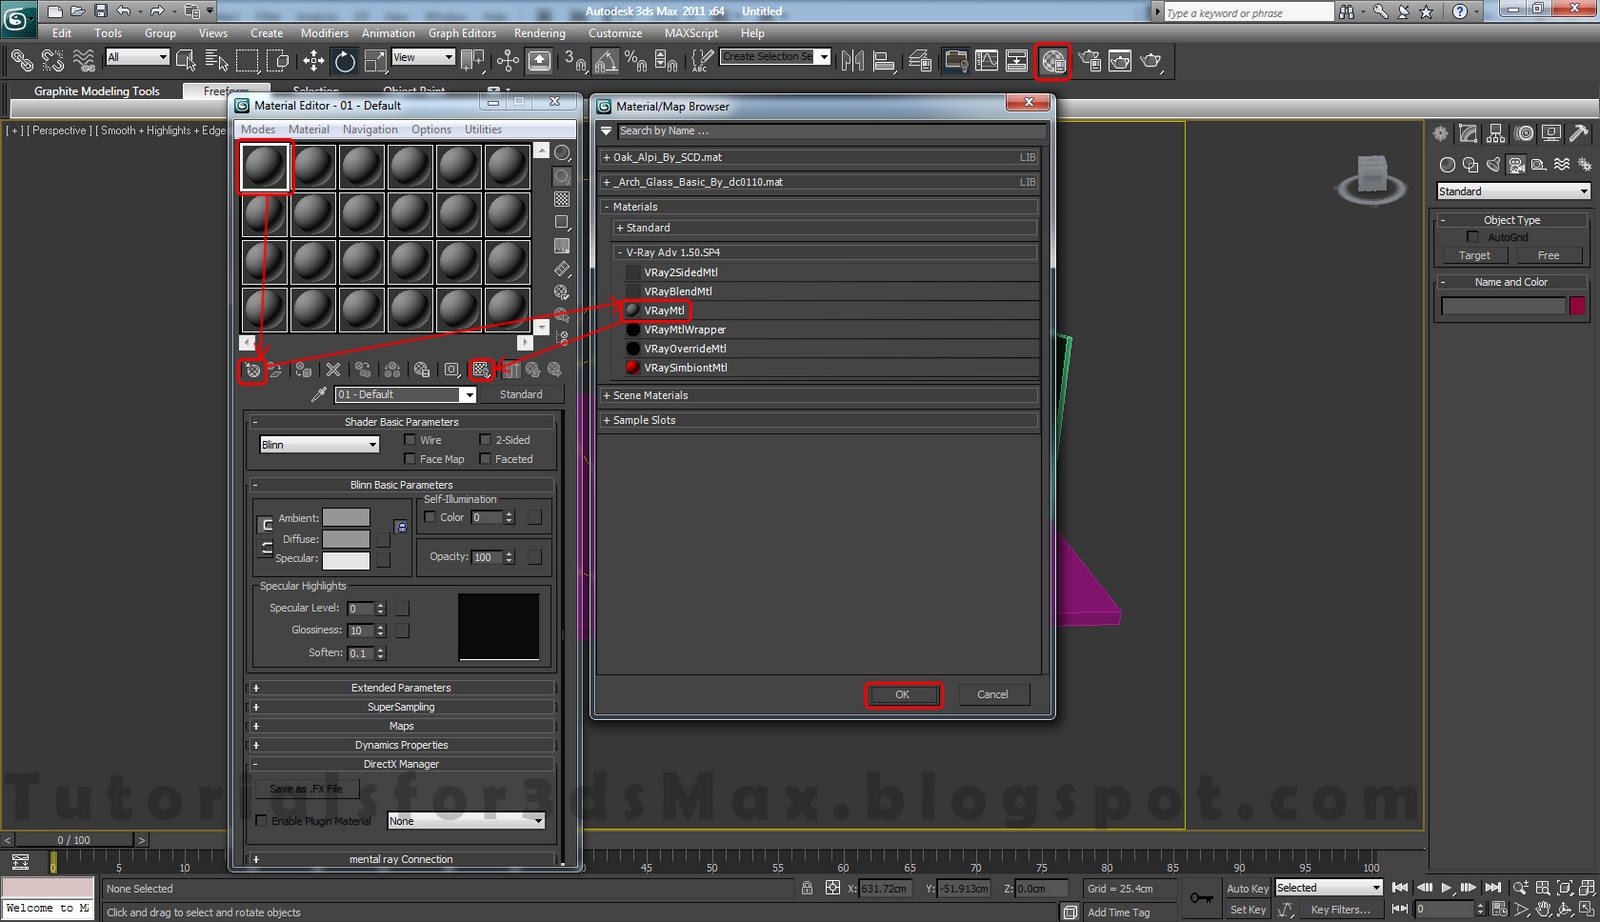Click the Search by Name field
1600x922 pixels.
[830, 131]
